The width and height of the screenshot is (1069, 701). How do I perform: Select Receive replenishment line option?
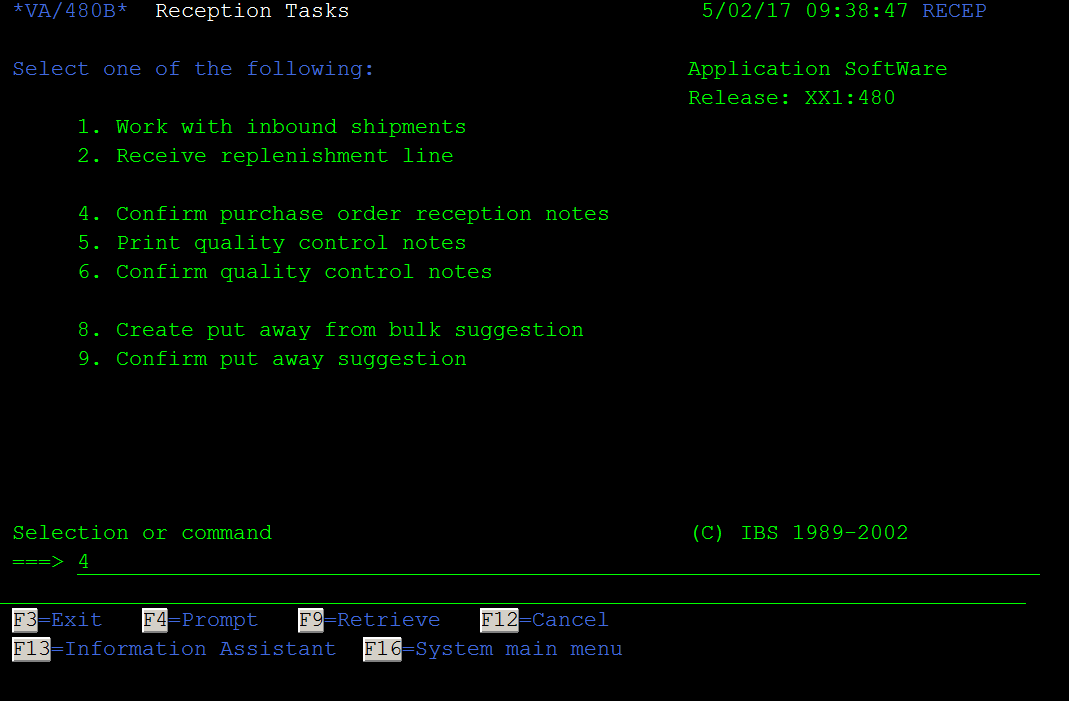tap(265, 156)
